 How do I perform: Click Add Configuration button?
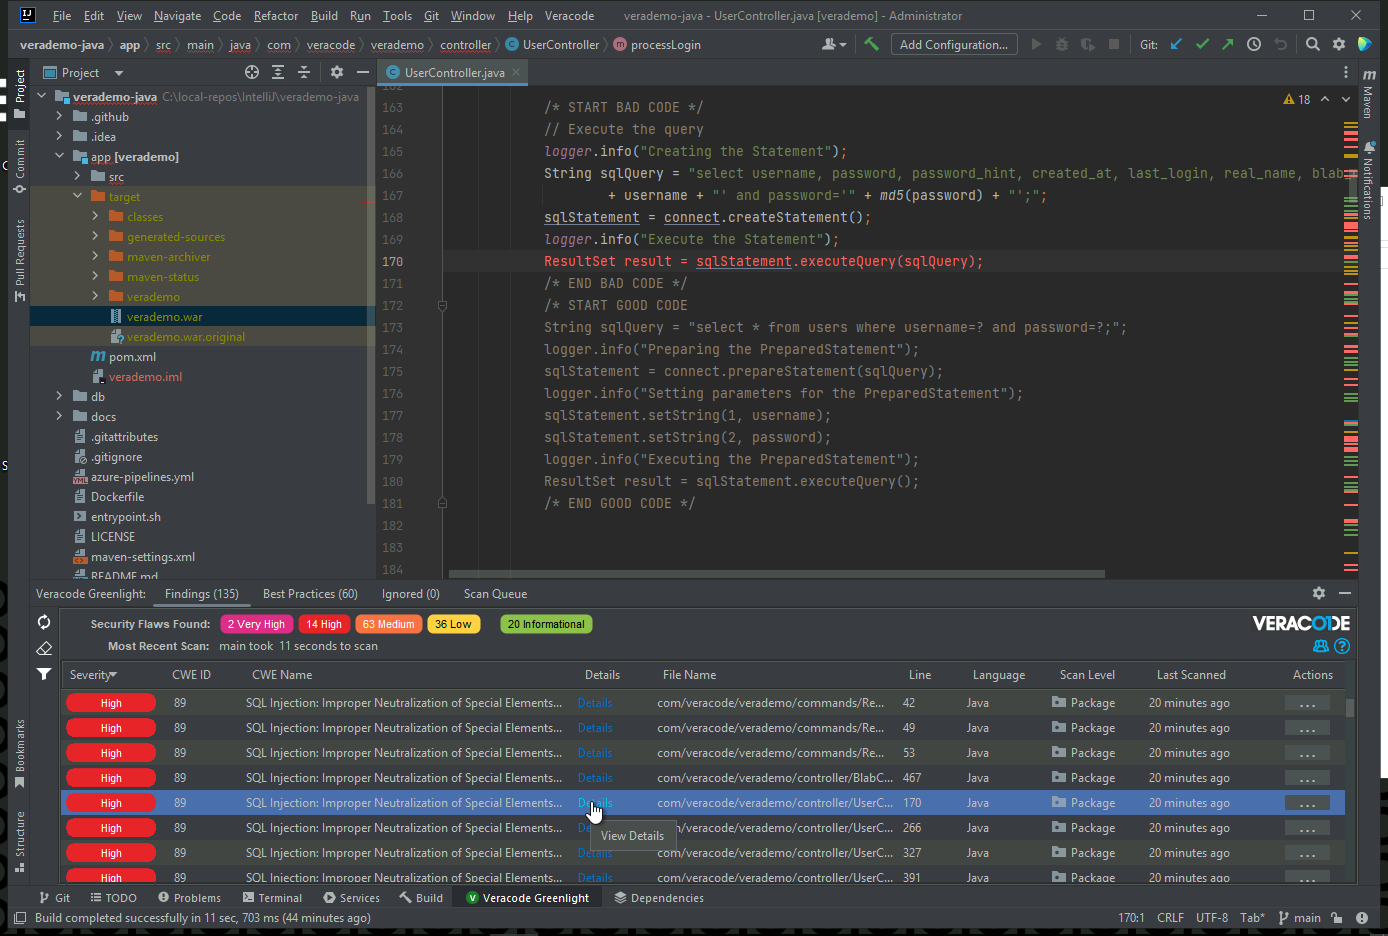click(x=954, y=44)
